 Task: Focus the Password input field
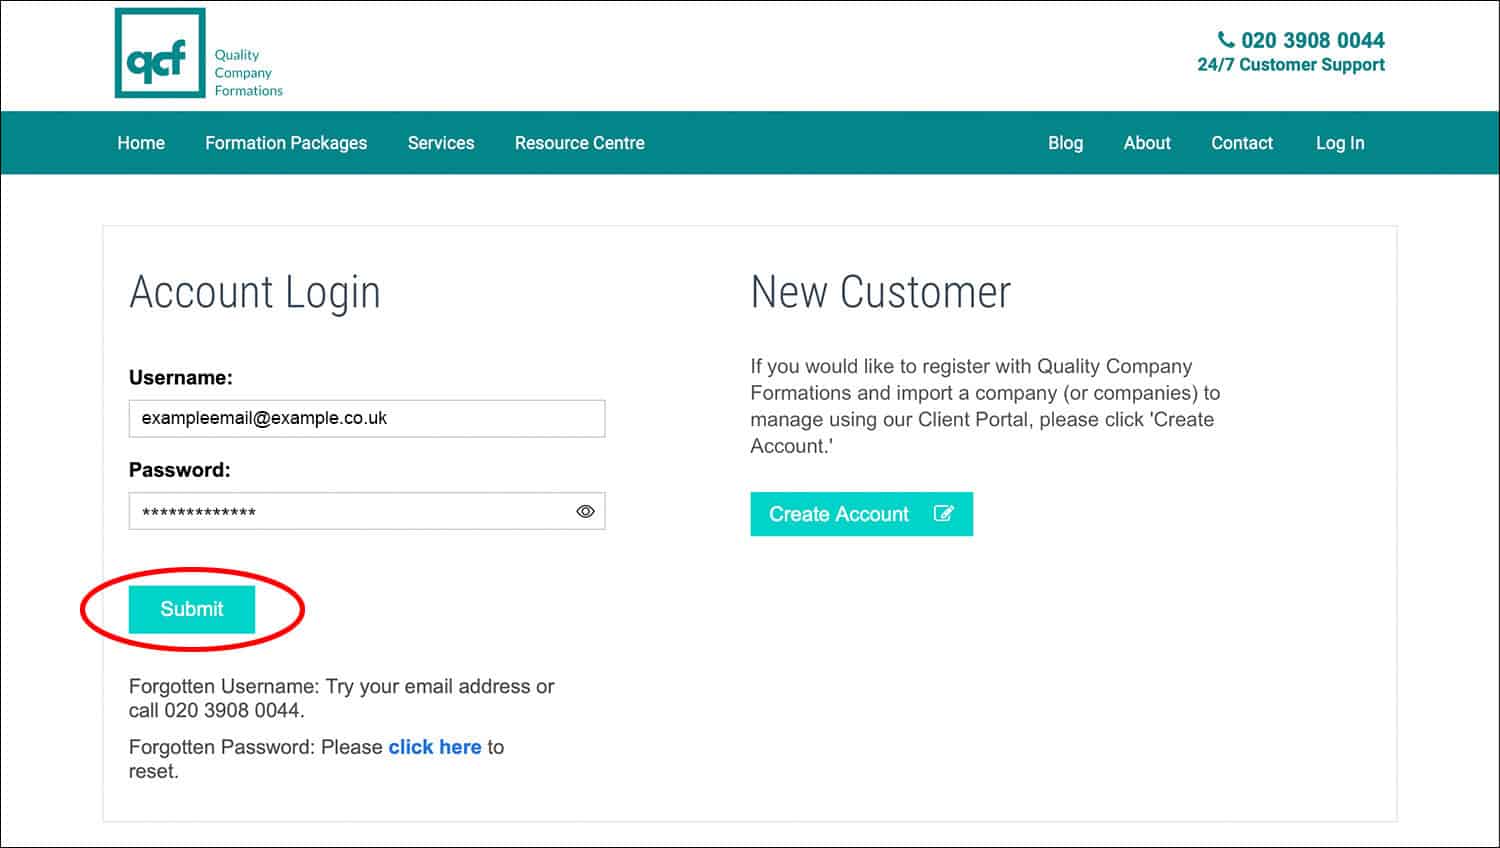click(x=367, y=511)
